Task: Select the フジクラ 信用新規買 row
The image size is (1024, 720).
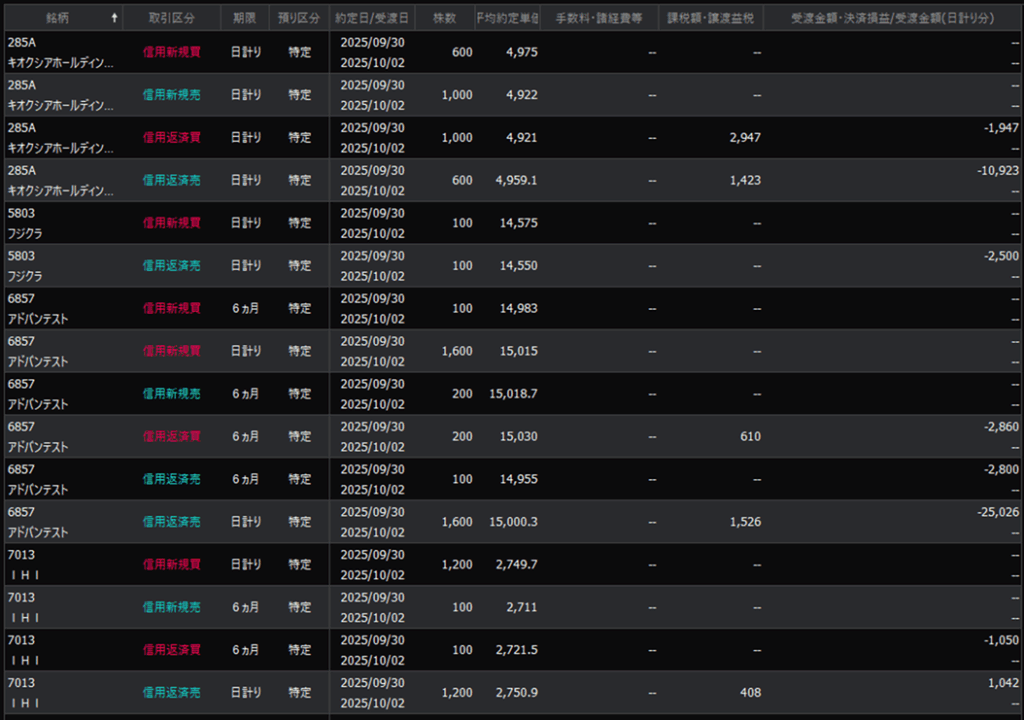Action: pos(171,223)
